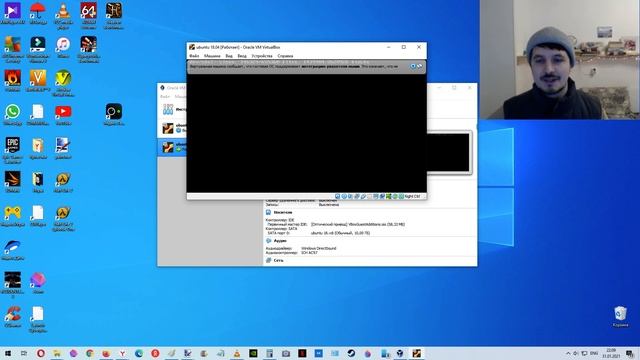Image resolution: width=640 pixels, height=360 pixels.
Task: Launch Google Chrome from the taskbar
Action: point(90,353)
